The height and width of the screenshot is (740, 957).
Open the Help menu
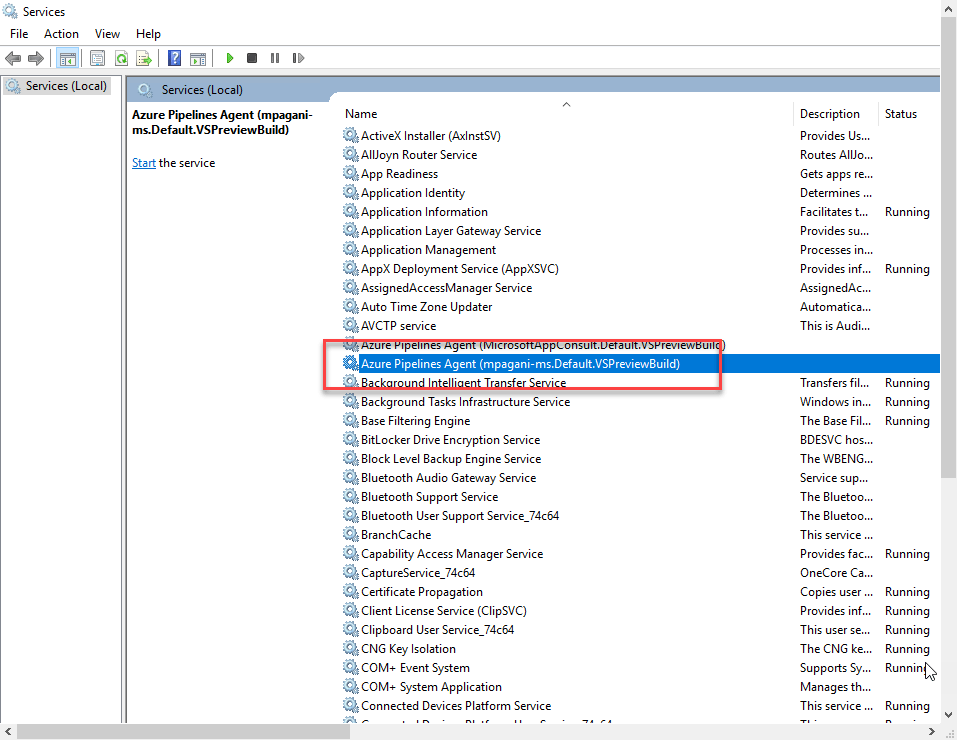(x=148, y=34)
